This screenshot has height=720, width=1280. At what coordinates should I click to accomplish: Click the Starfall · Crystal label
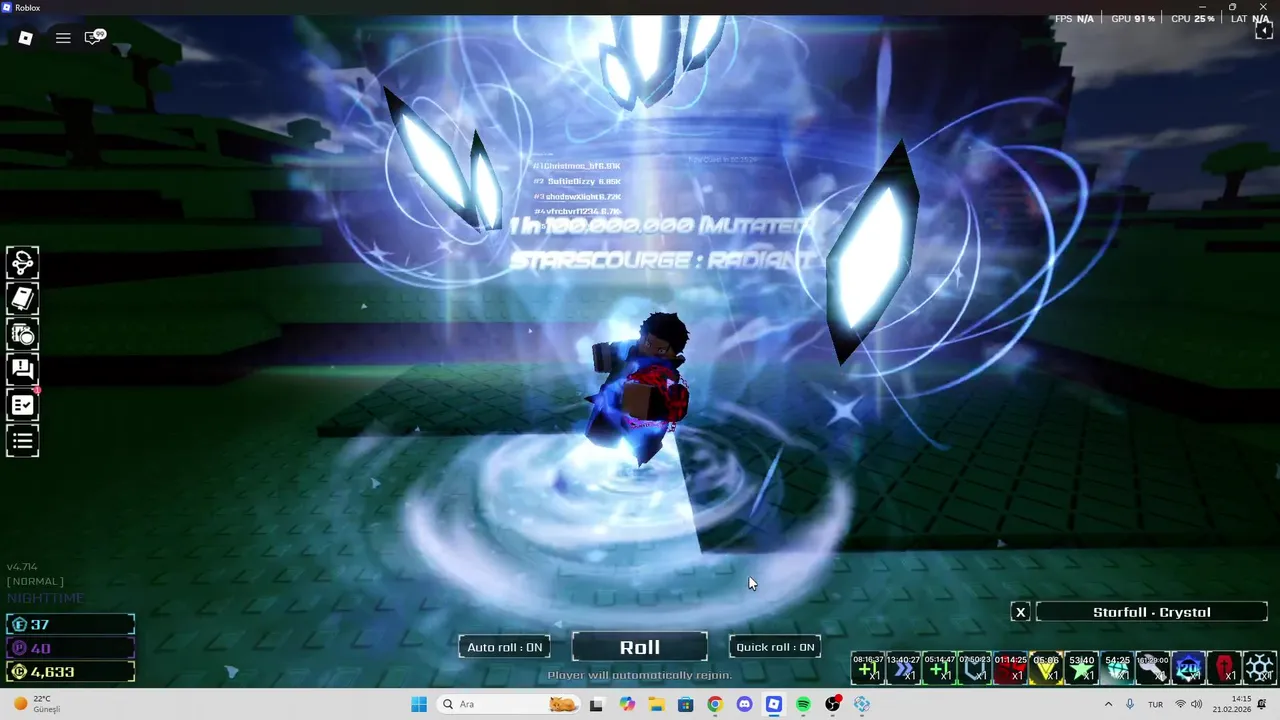click(1152, 612)
